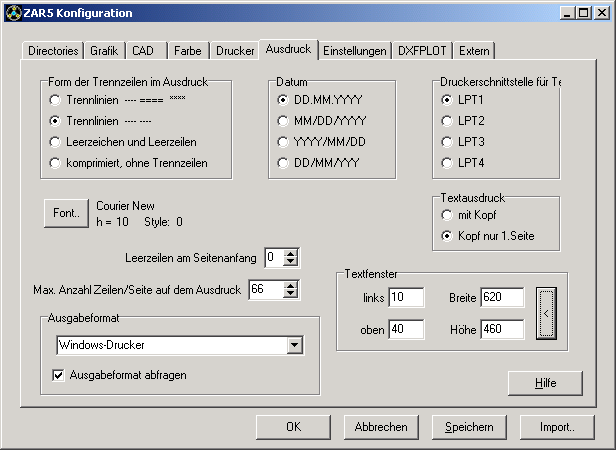Image resolution: width=616 pixels, height=450 pixels.
Task: Click Speichern to save configuration
Action: [x=469, y=427]
